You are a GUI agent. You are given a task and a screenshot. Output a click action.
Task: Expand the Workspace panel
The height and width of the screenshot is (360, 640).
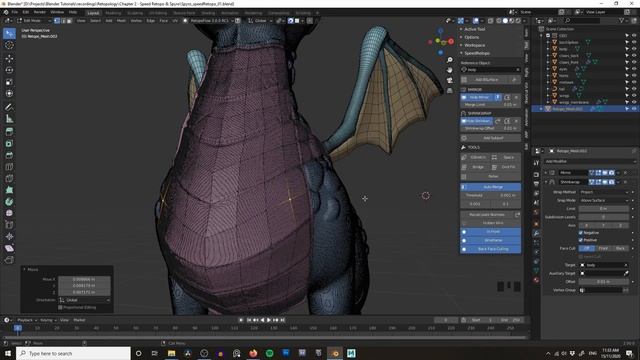point(474,45)
